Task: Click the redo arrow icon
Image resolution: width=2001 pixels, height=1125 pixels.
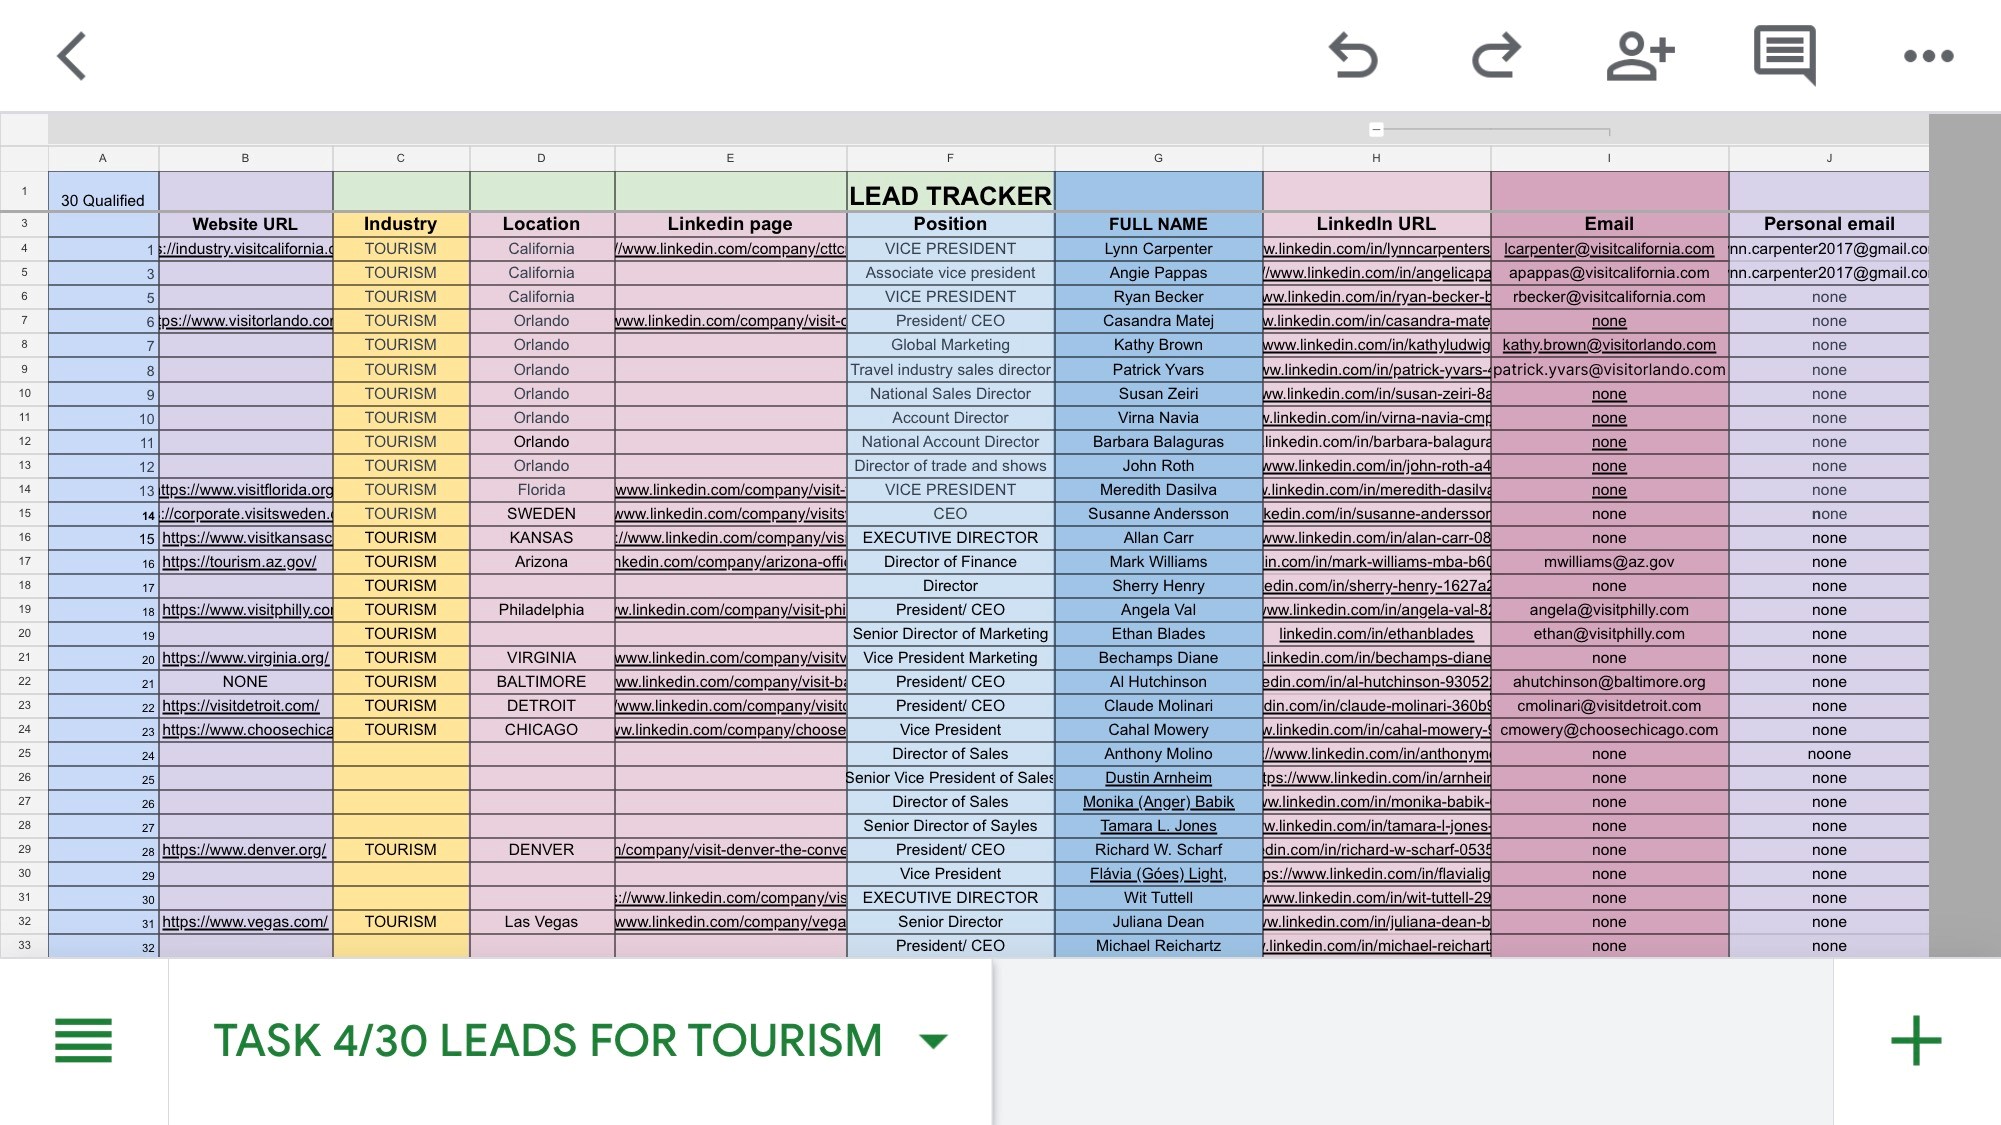Action: pos(1496,56)
